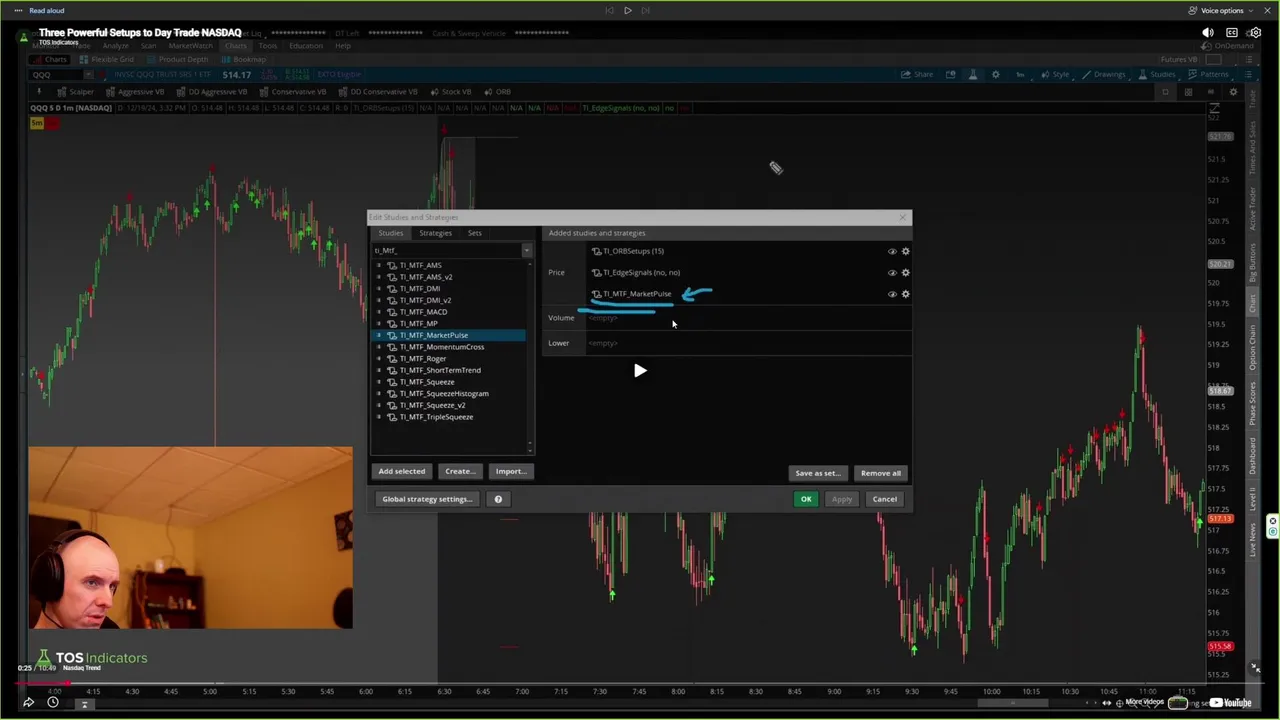Expand the TI_MTF_MACD study entry

point(379,312)
